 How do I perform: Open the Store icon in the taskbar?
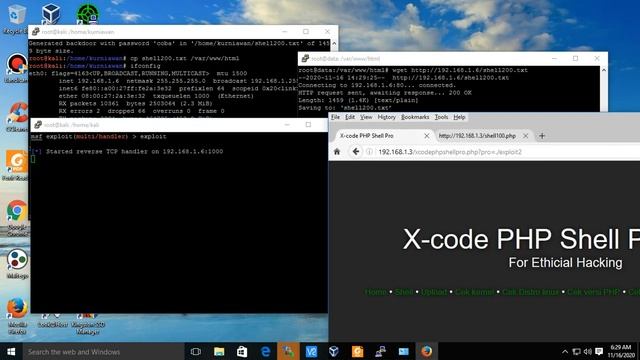click(242, 351)
